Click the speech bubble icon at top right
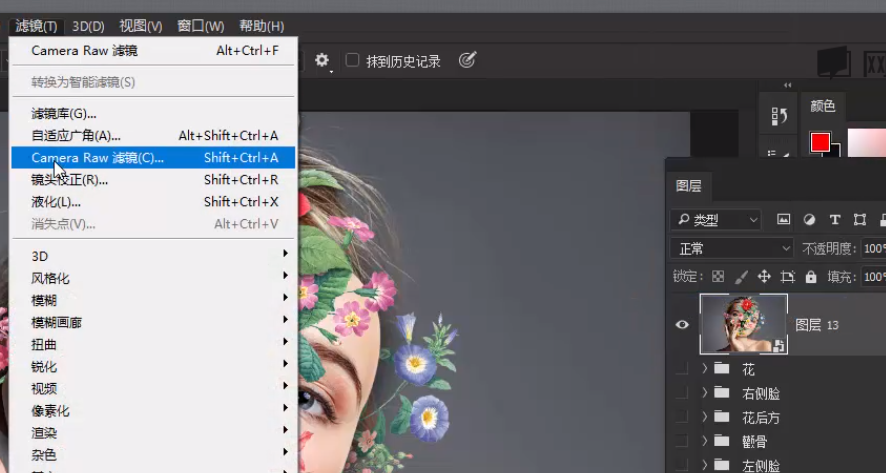The height and width of the screenshot is (473, 886). point(833,62)
